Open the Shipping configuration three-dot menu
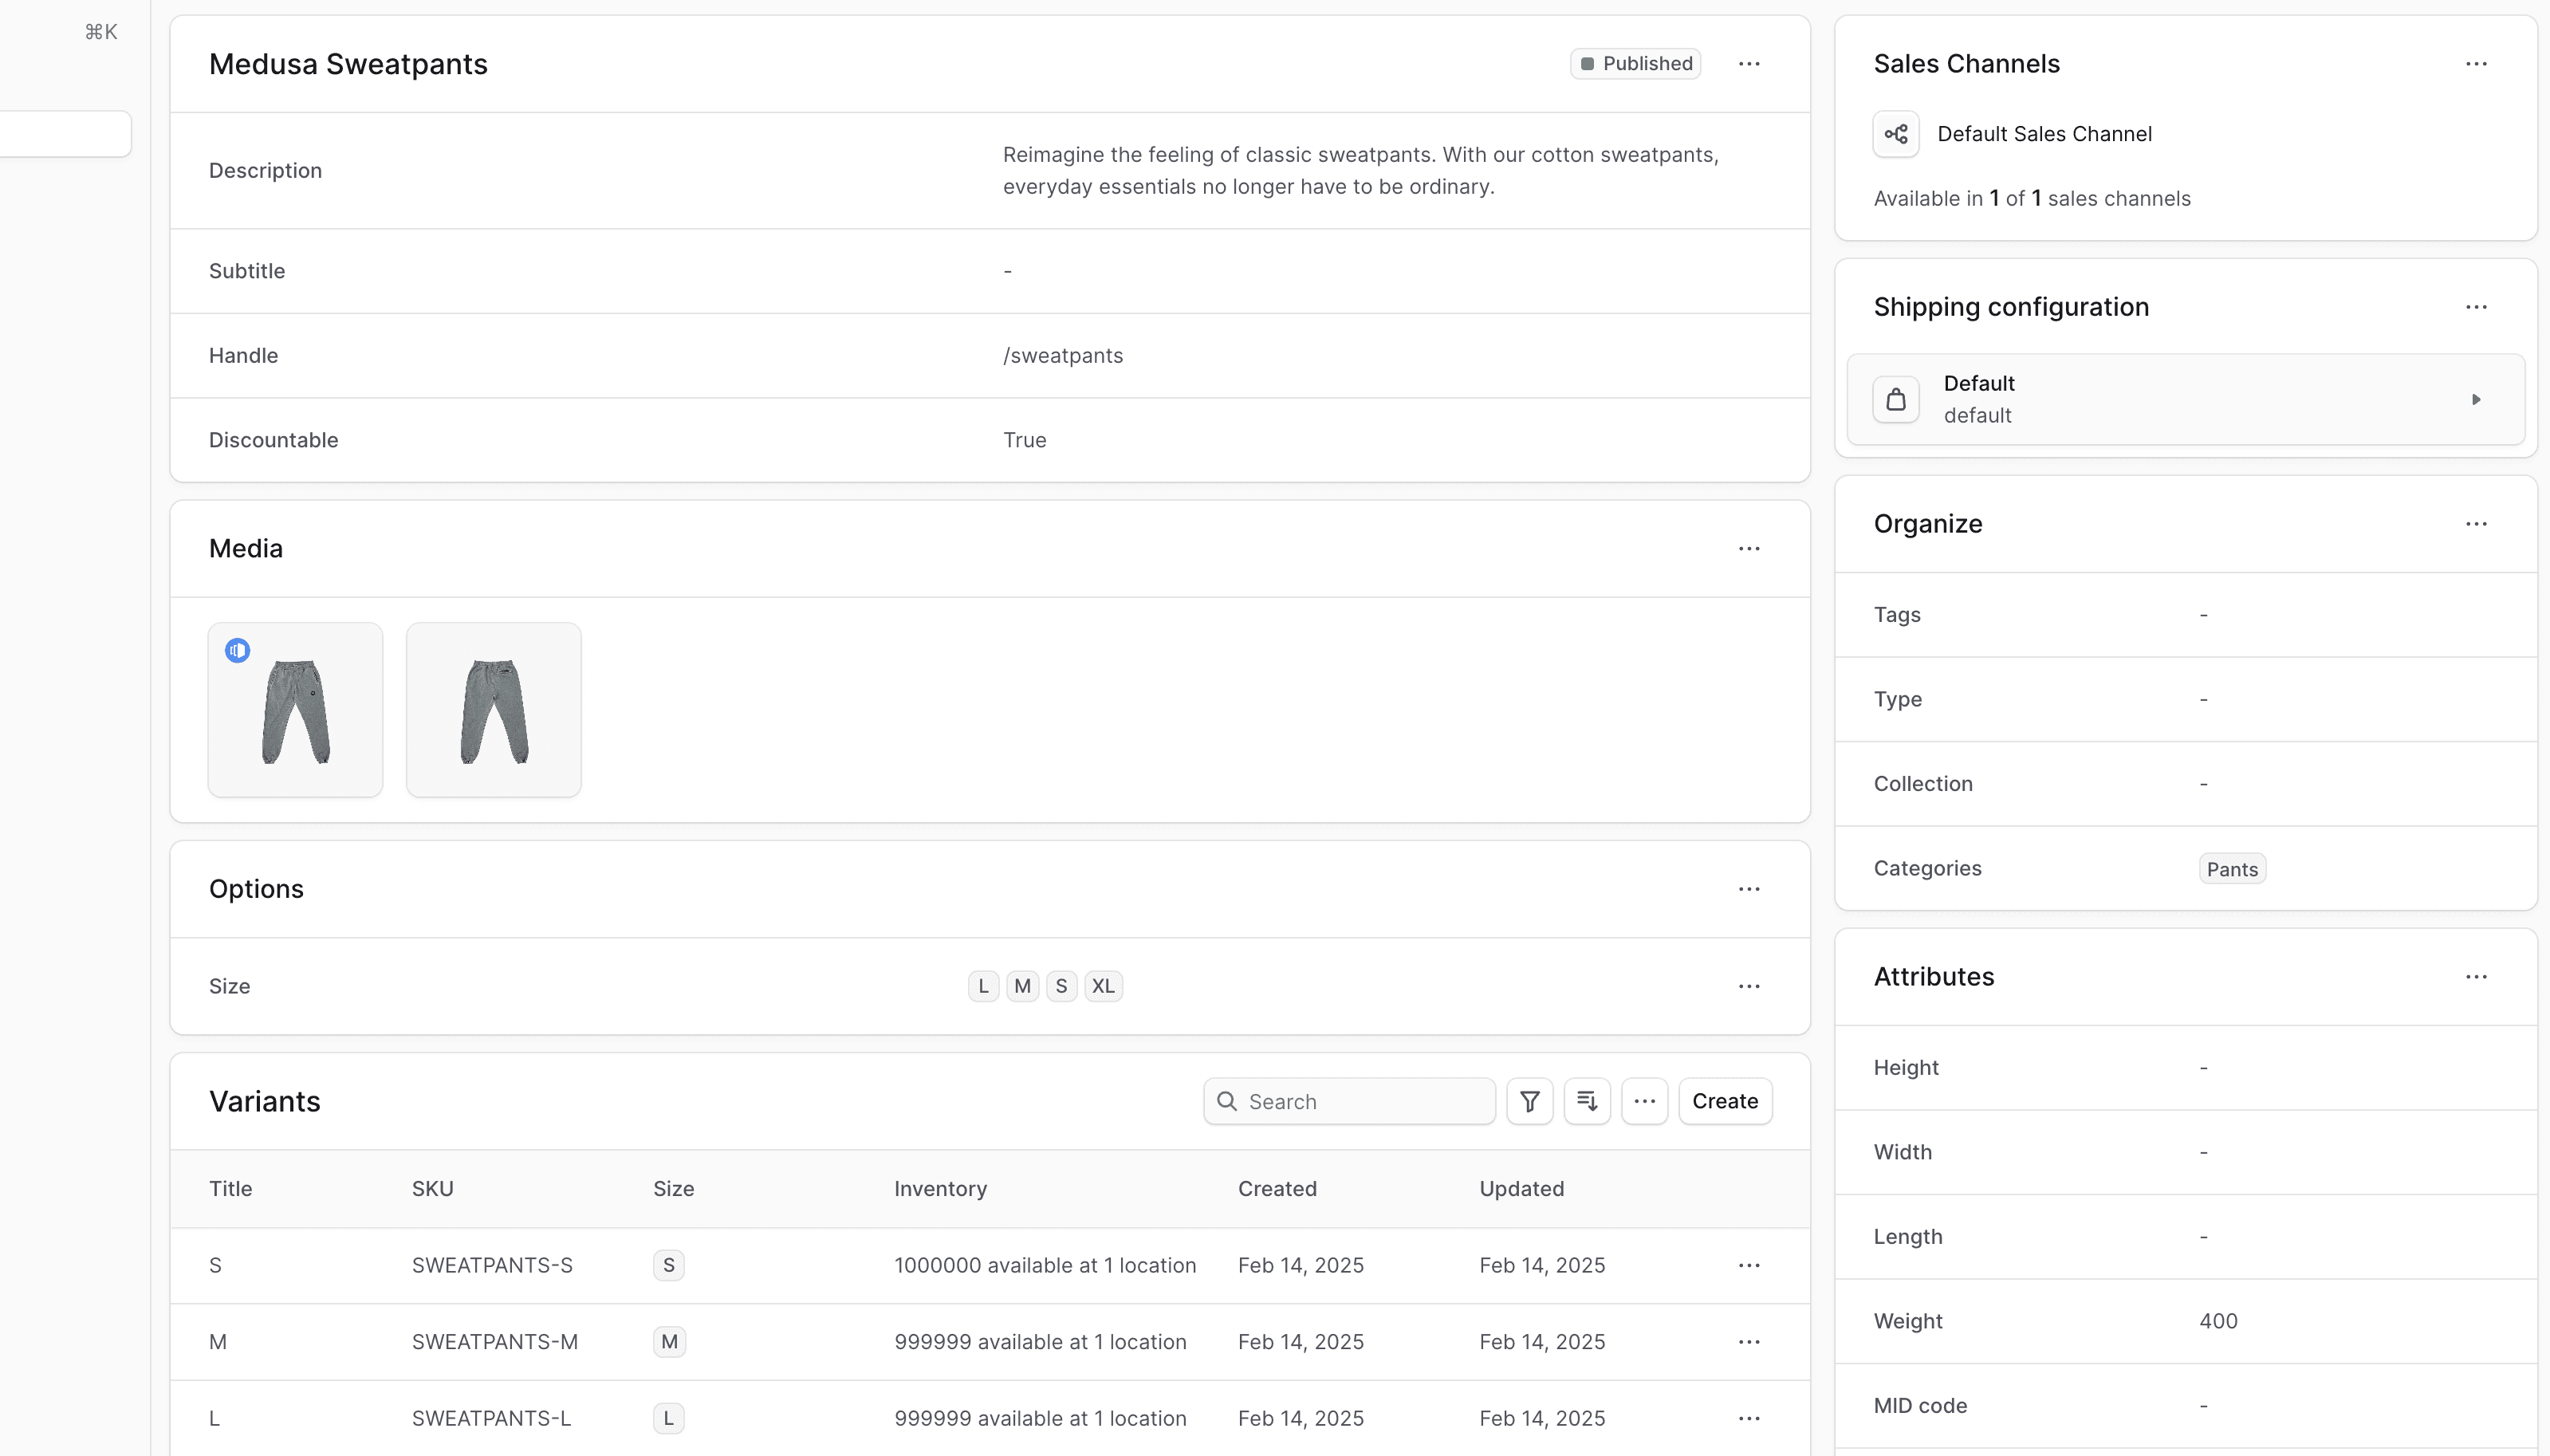Viewport: 2550px width, 1456px height. click(x=2475, y=307)
